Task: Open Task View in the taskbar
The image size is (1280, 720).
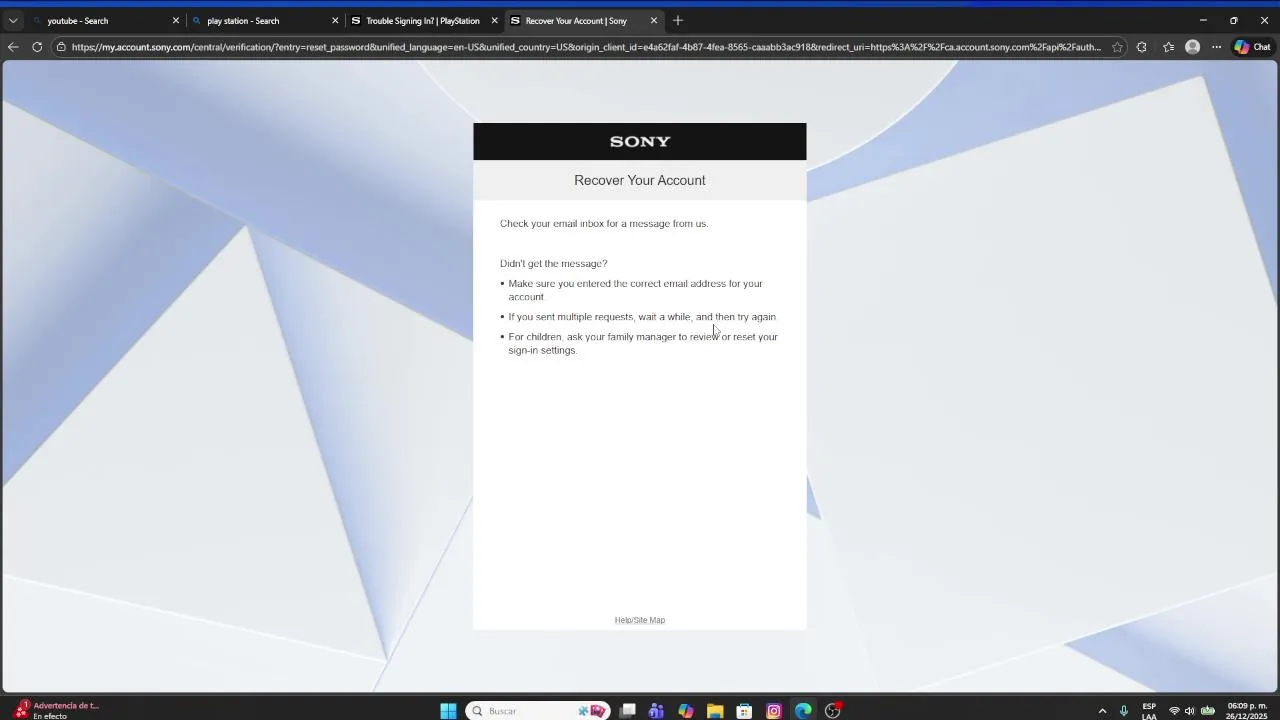Action: (628, 711)
